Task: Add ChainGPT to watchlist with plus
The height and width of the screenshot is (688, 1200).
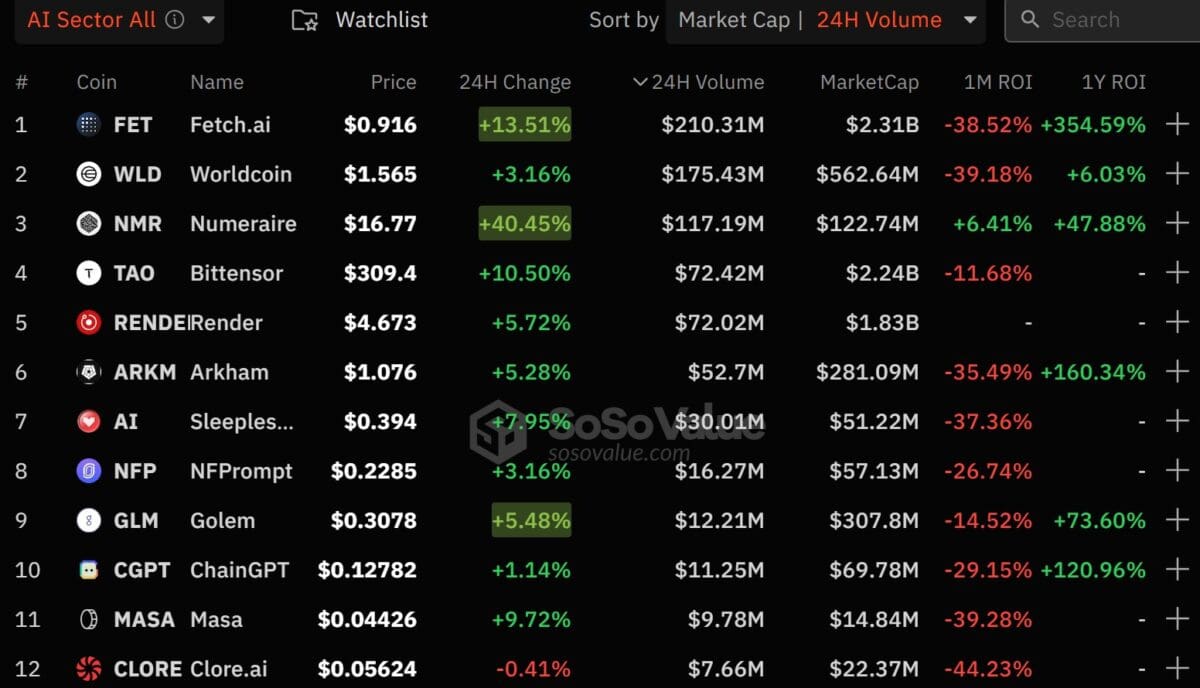Action: click(x=1177, y=570)
